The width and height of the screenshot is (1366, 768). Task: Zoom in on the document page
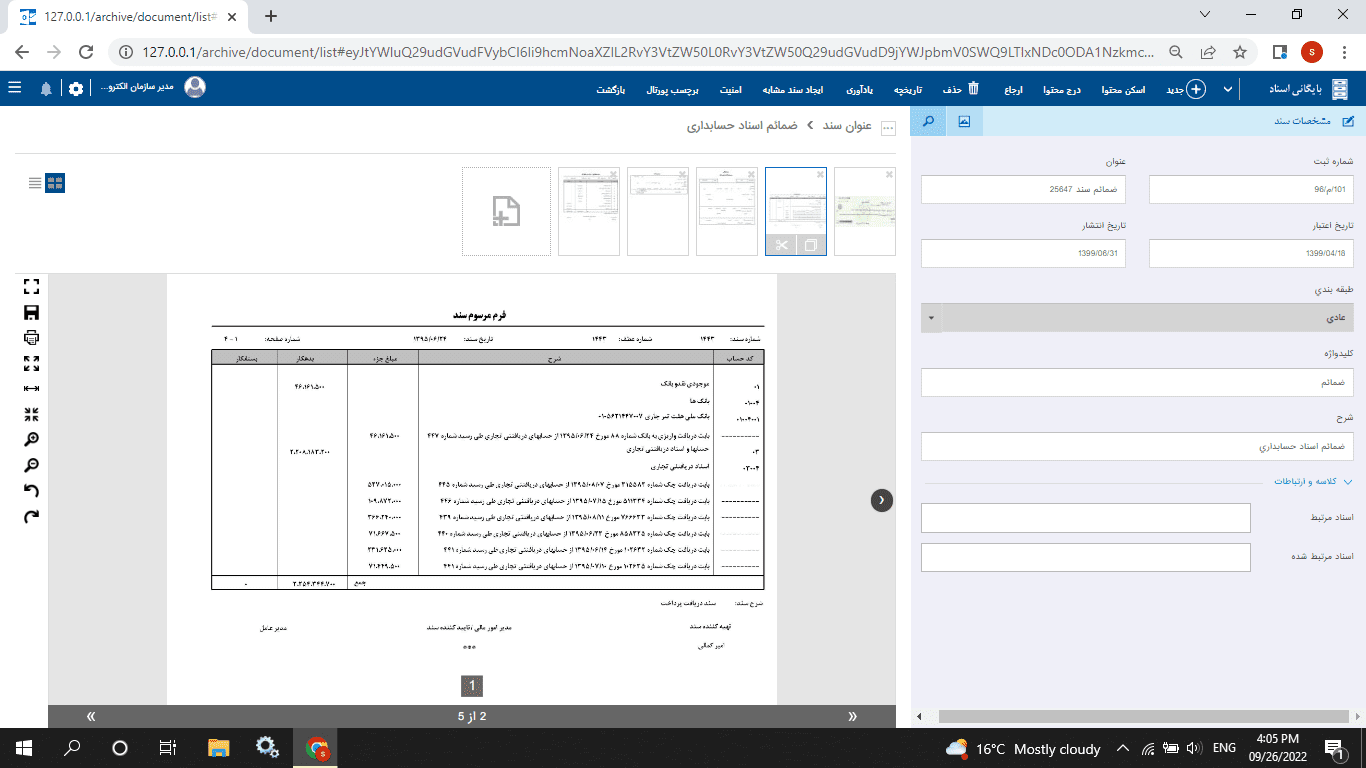31,440
